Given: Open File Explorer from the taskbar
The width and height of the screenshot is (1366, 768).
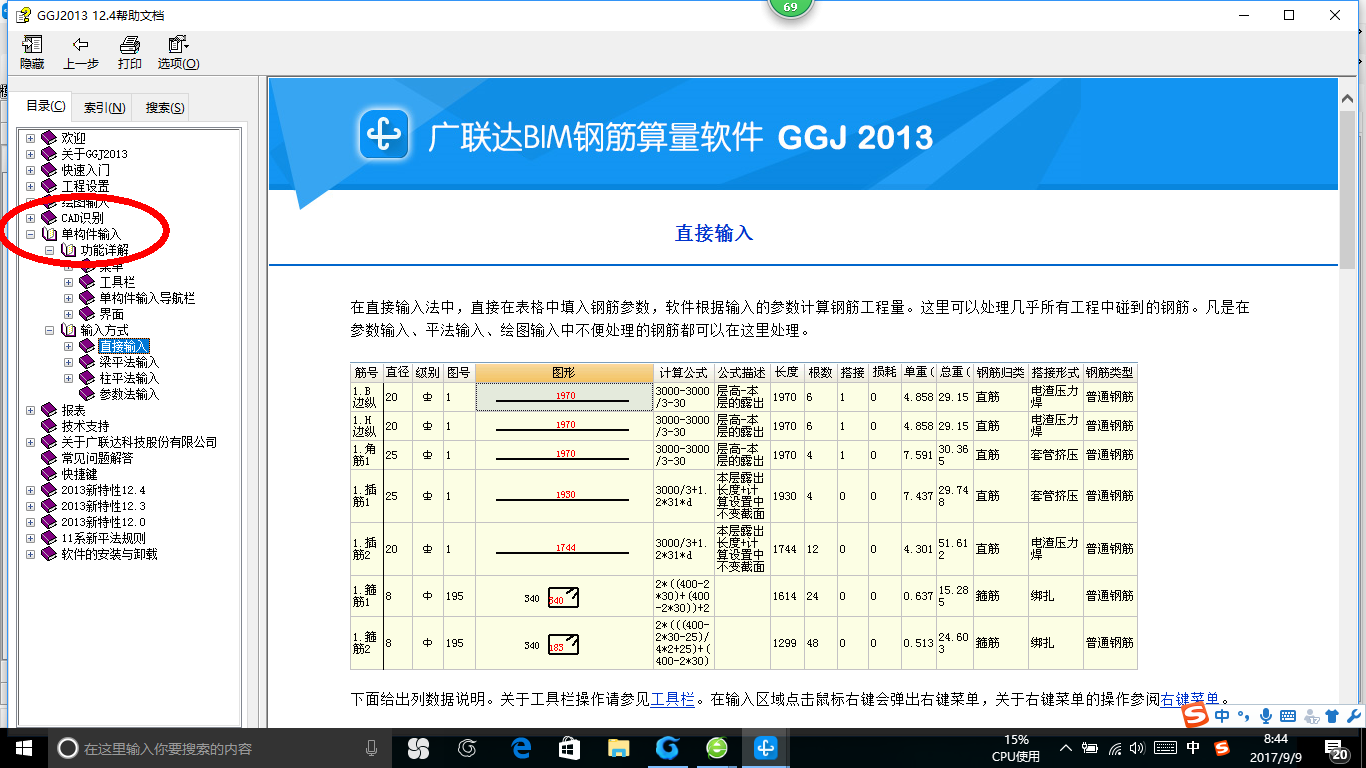Looking at the screenshot, I should pos(618,748).
